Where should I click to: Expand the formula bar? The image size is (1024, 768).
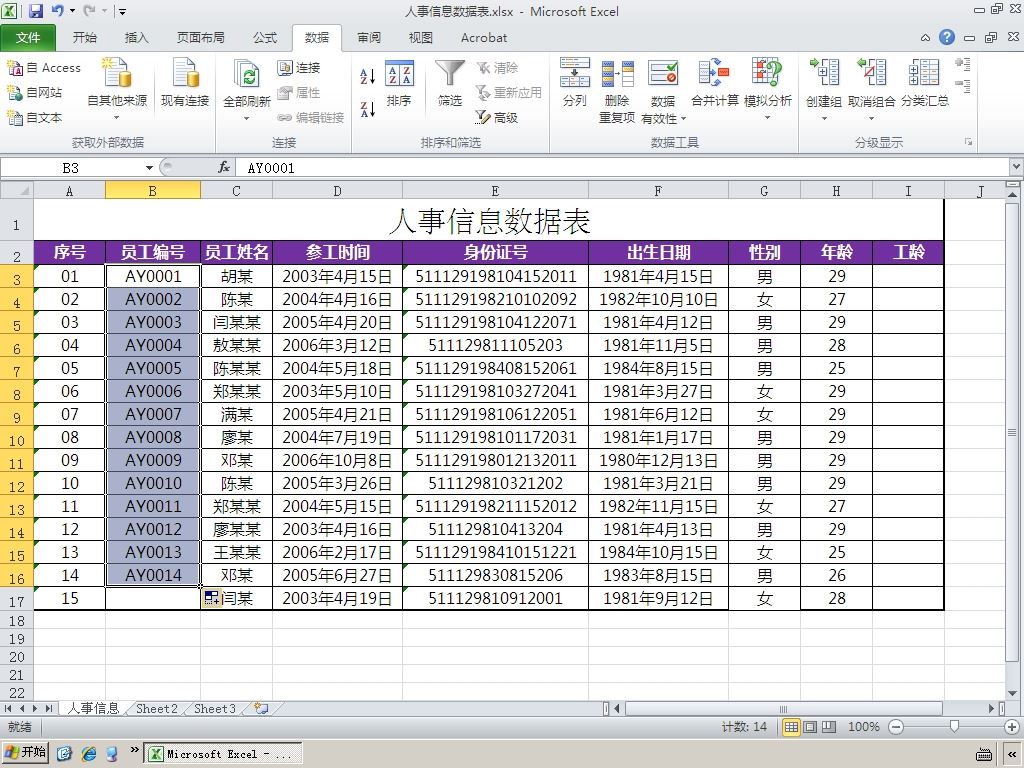pyautogui.click(x=1016, y=168)
